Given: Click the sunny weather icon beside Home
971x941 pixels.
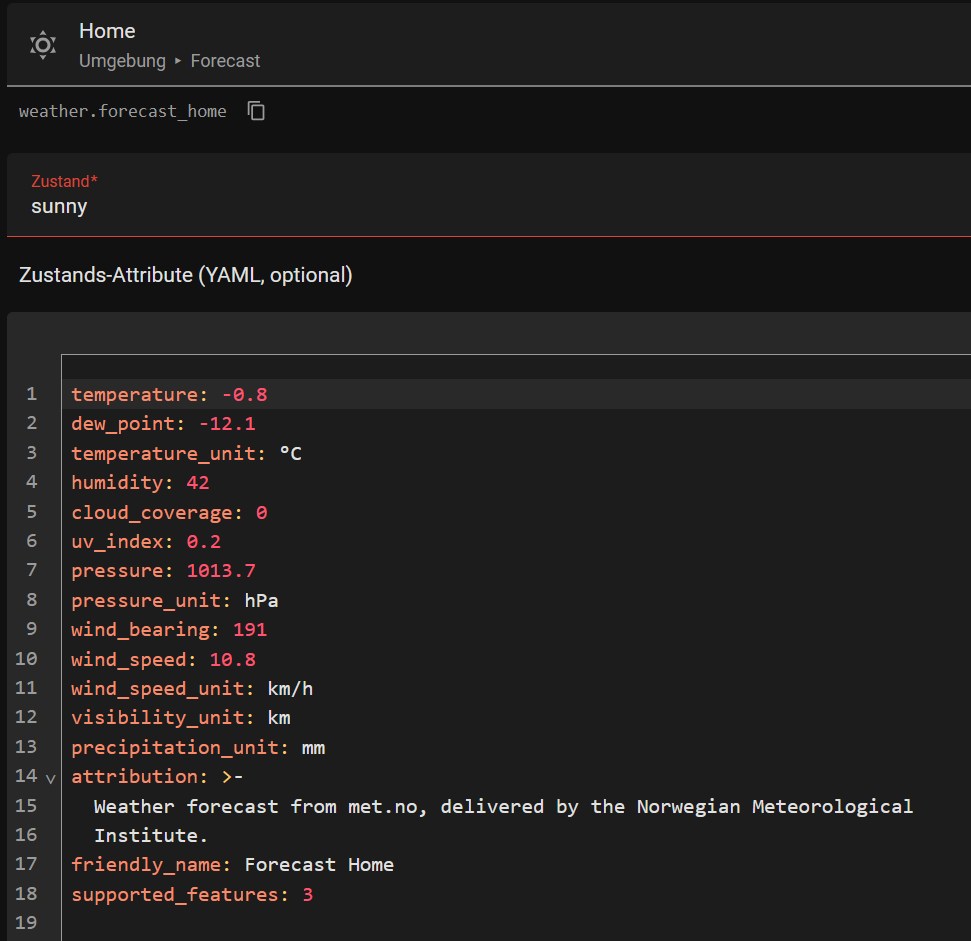Looking at the screenshot, I should point(43,45).
